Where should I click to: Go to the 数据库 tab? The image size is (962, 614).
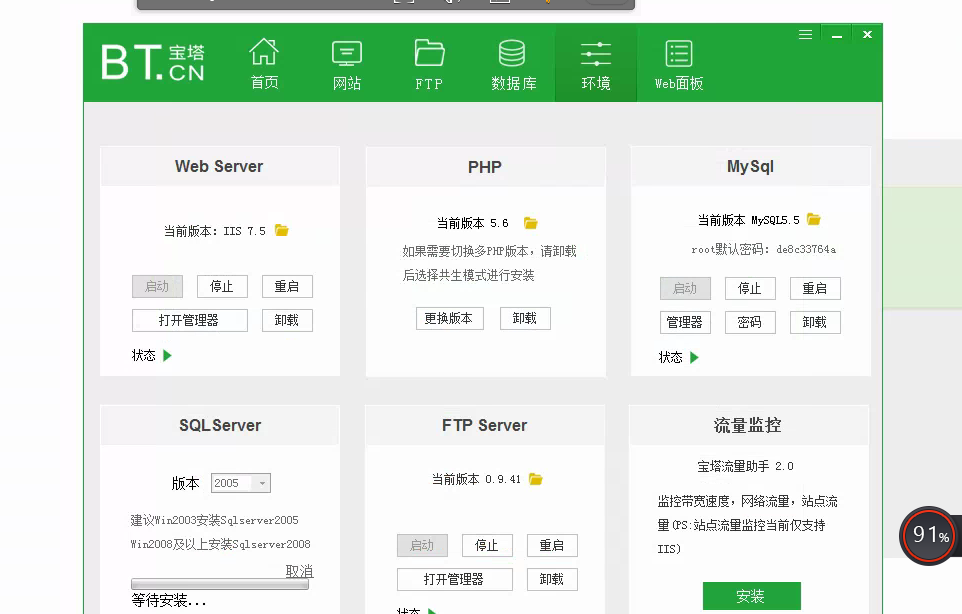pyautogui.click(x=514, y=64)
